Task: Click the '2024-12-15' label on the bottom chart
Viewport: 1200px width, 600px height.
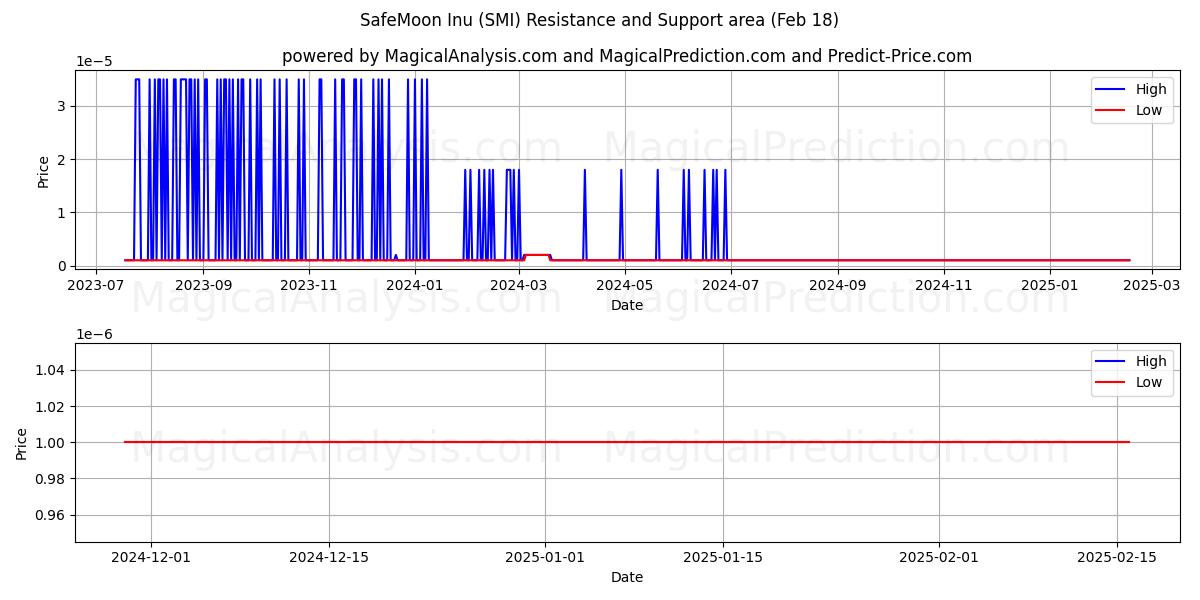Action: [329, 557]
